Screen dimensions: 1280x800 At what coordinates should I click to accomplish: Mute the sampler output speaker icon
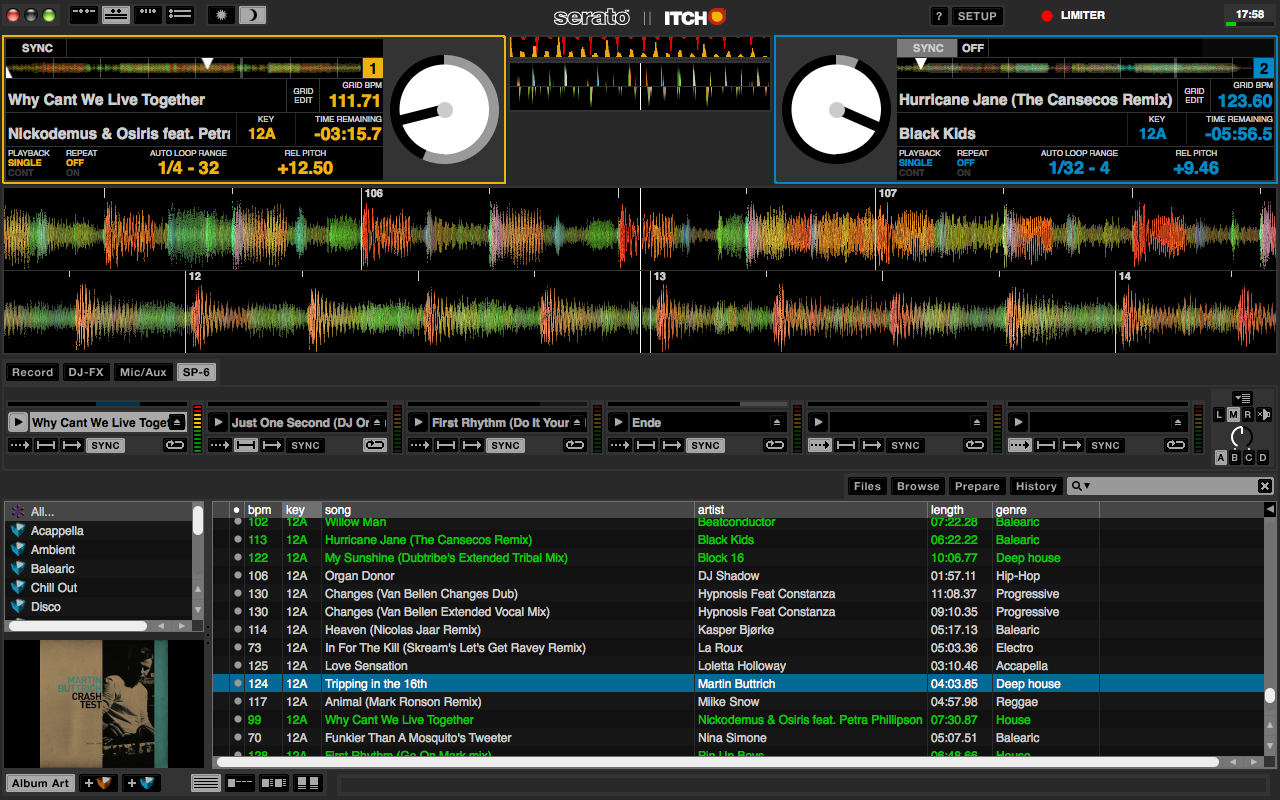(x=1264, y=414)
